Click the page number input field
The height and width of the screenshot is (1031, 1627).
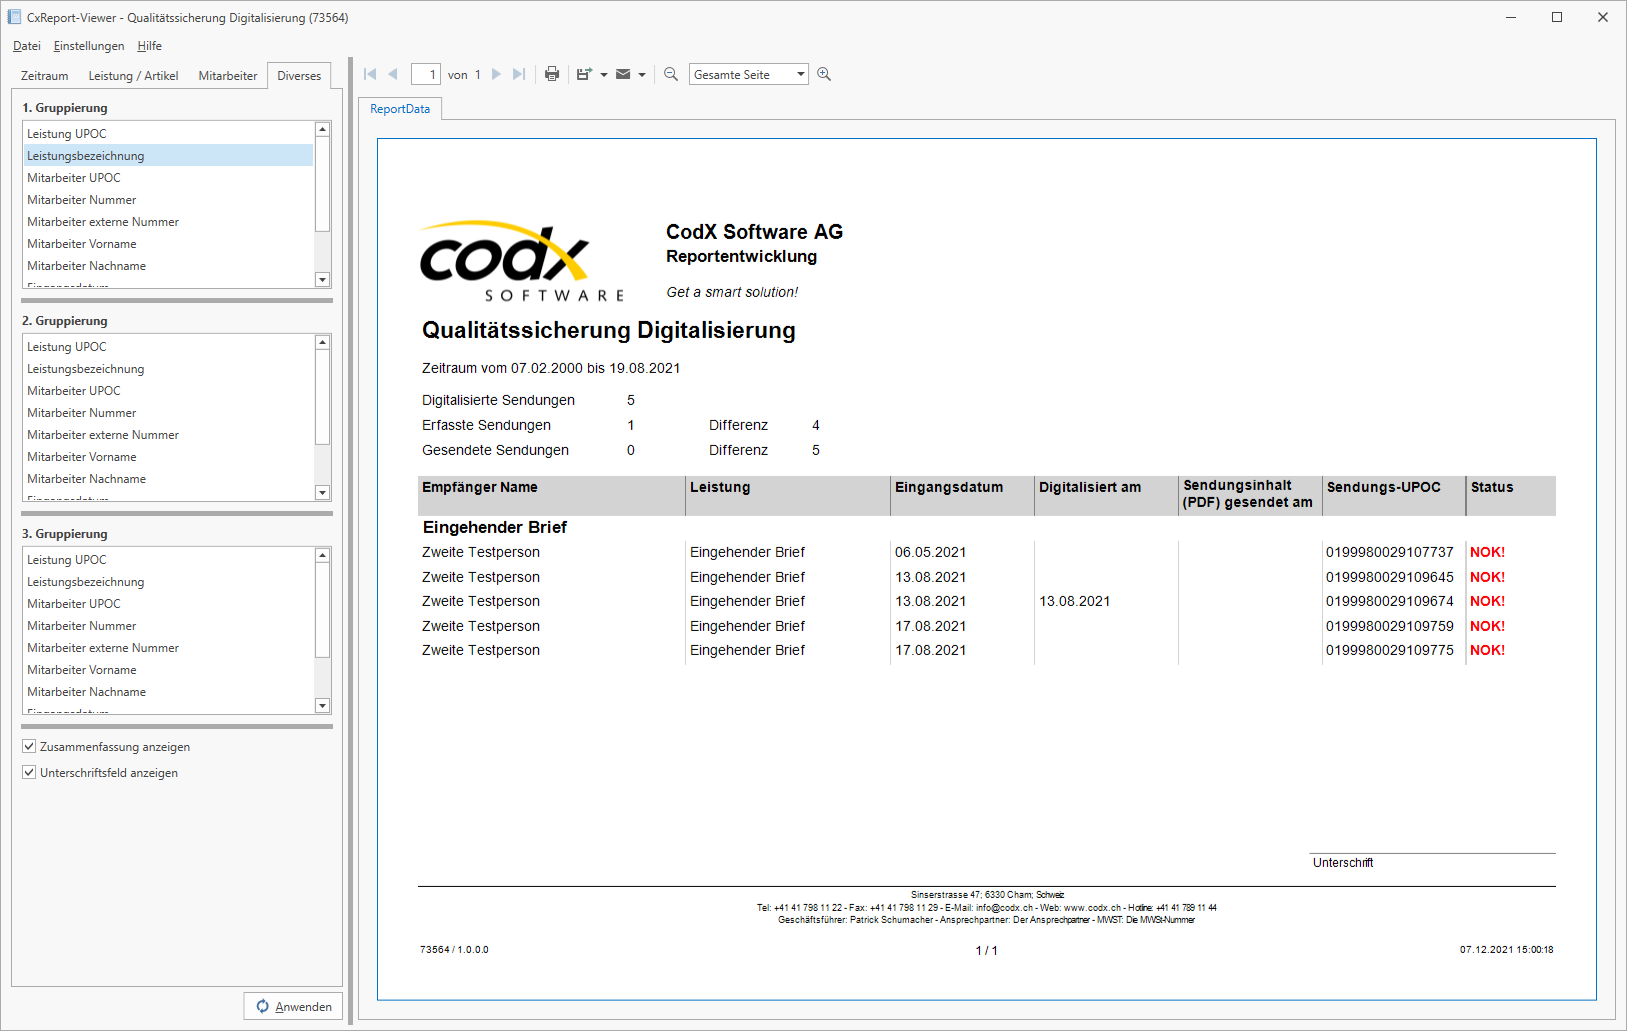click(426, 75)
